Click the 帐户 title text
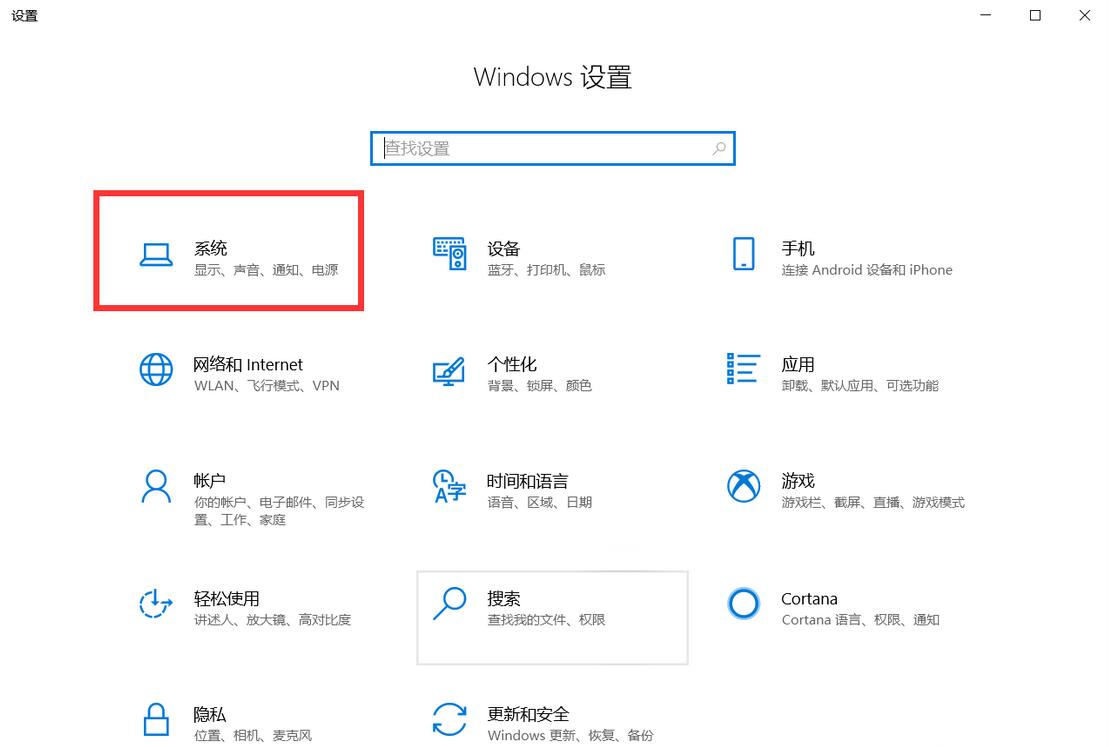1109x747 pixels. pos(210,480)
